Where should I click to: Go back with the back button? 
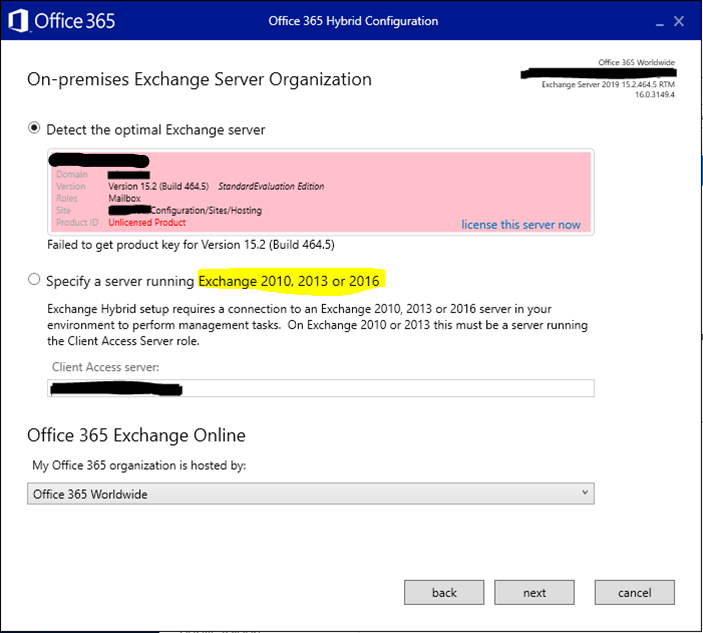point(444,593)
